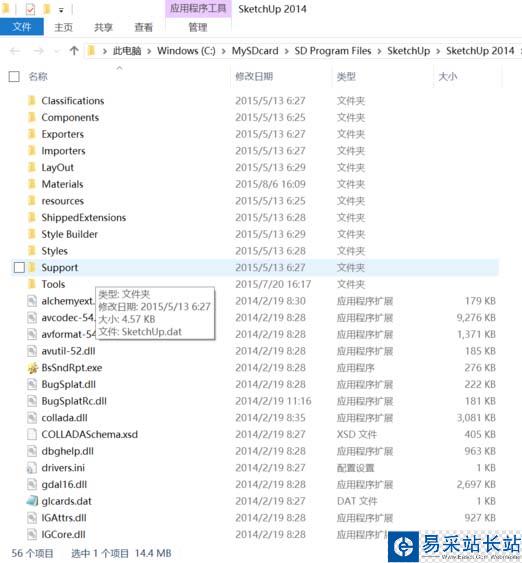Image resolution: width=522 pixels, height=563 pixels.
Task: Click the forward navigation arrow
Action: click(x=38, y=51)
